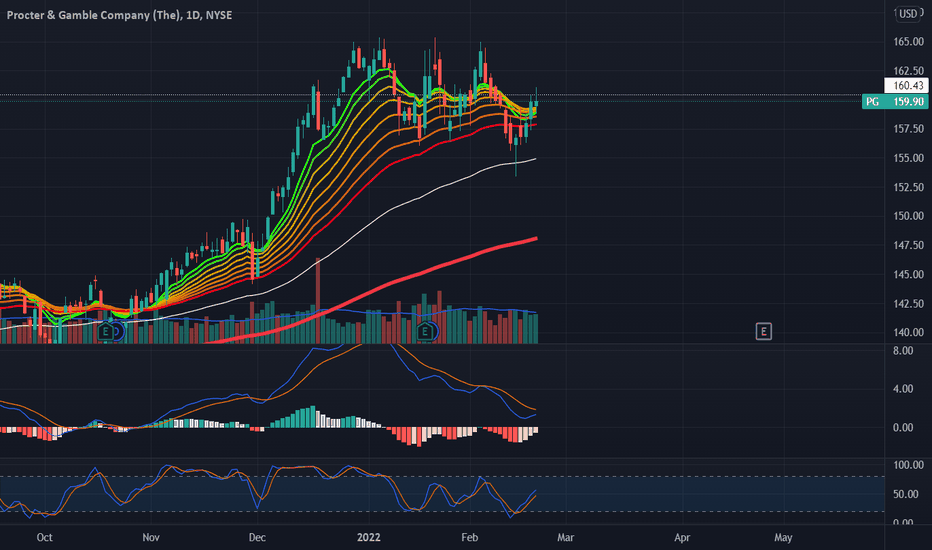Viewport: 932px width, 550px height.
Task: Click the earnings E marker in mid-January
Action: tap(424, 331)
